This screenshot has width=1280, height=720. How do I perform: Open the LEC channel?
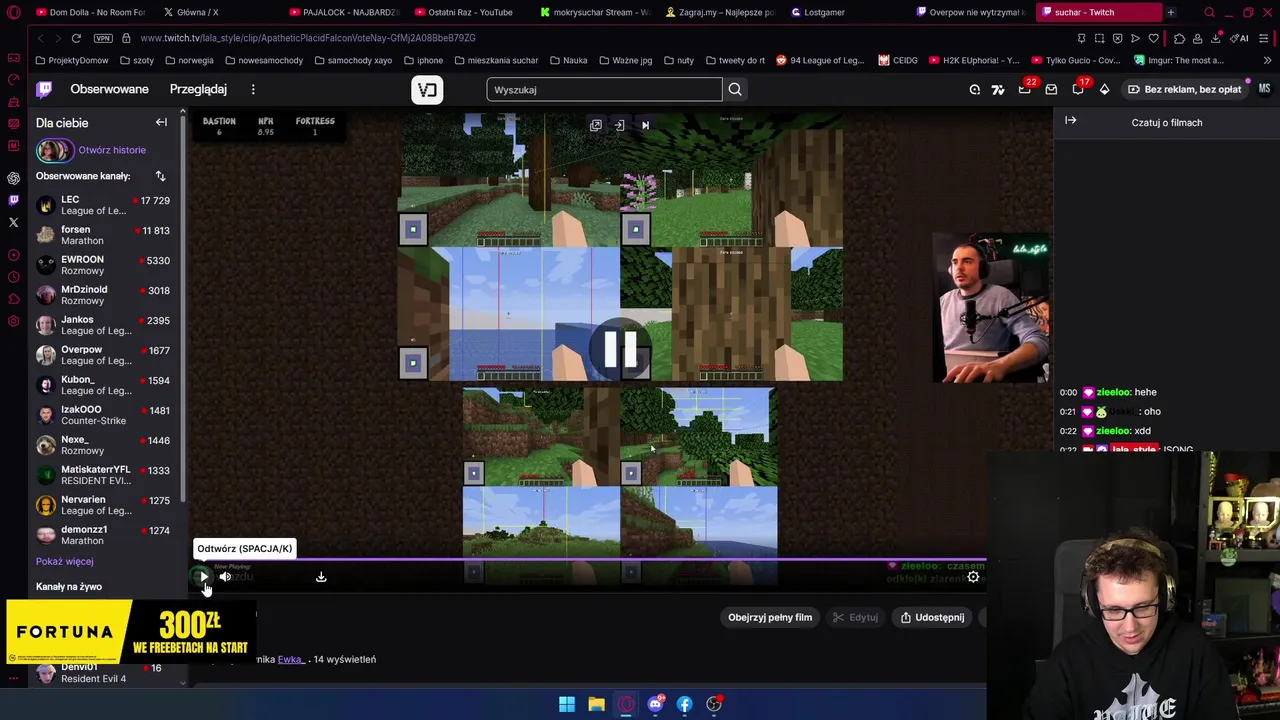[x=103, y=205]
